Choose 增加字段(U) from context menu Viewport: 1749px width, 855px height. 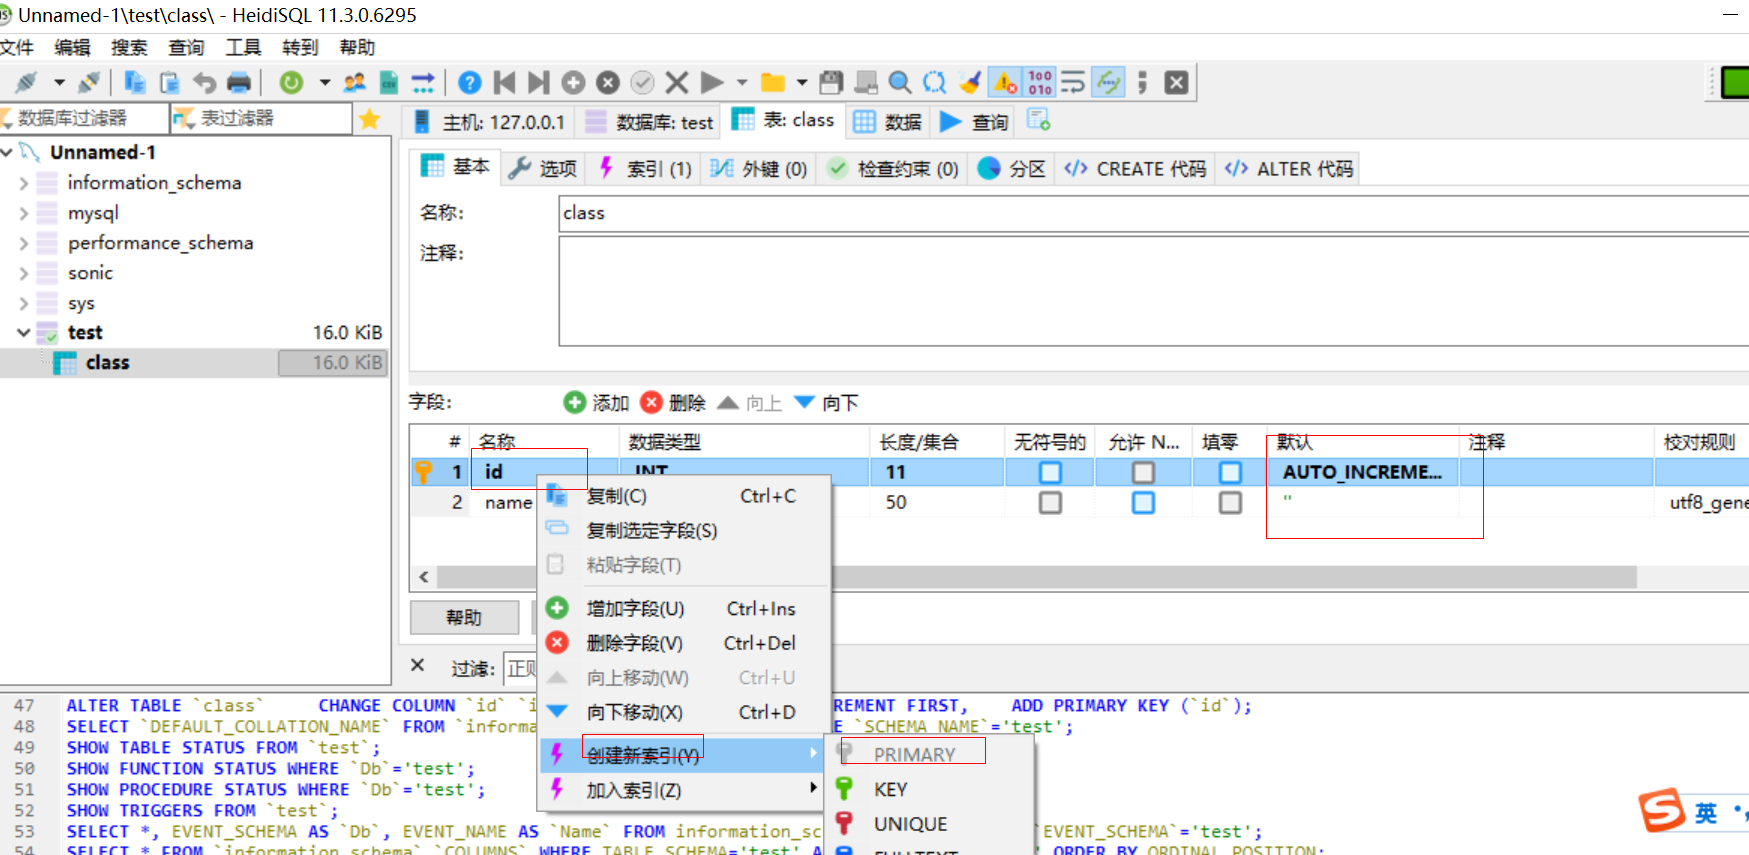click(685, 608)
